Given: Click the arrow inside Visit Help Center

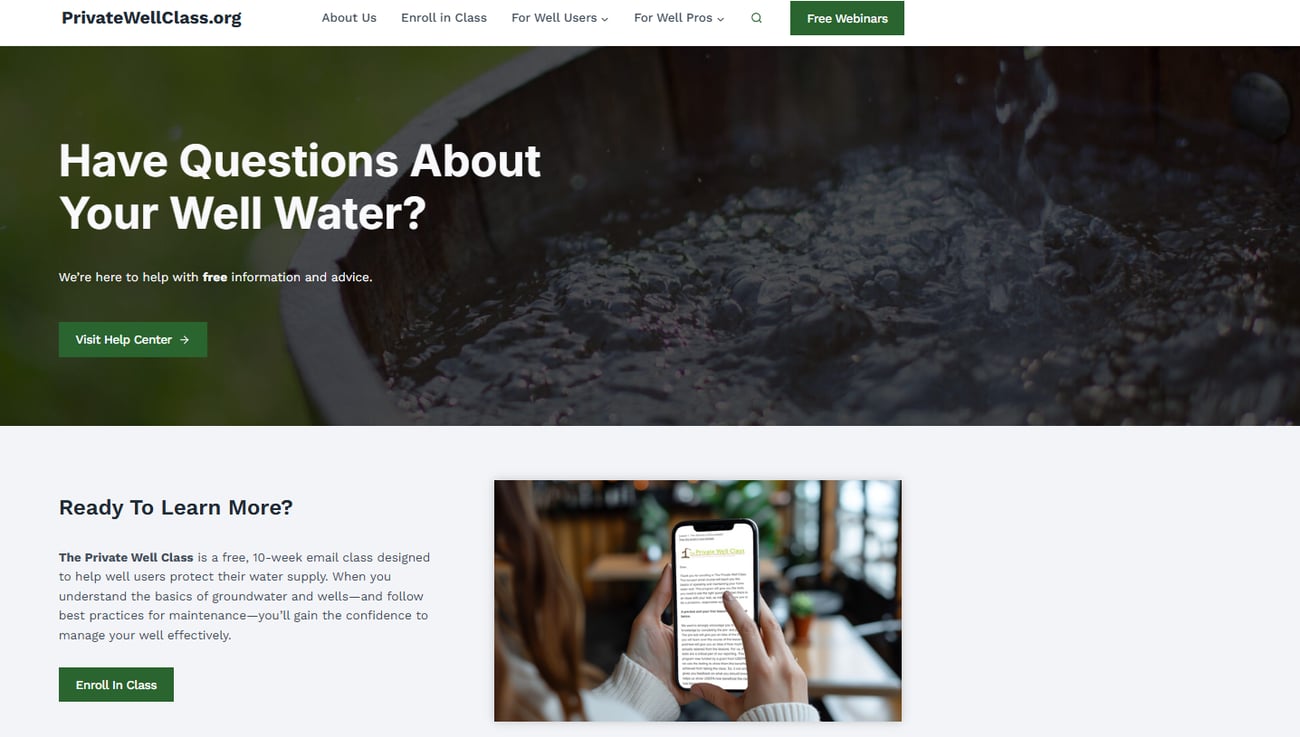Looking at the screenshot, I should click(x=184, y=340).
